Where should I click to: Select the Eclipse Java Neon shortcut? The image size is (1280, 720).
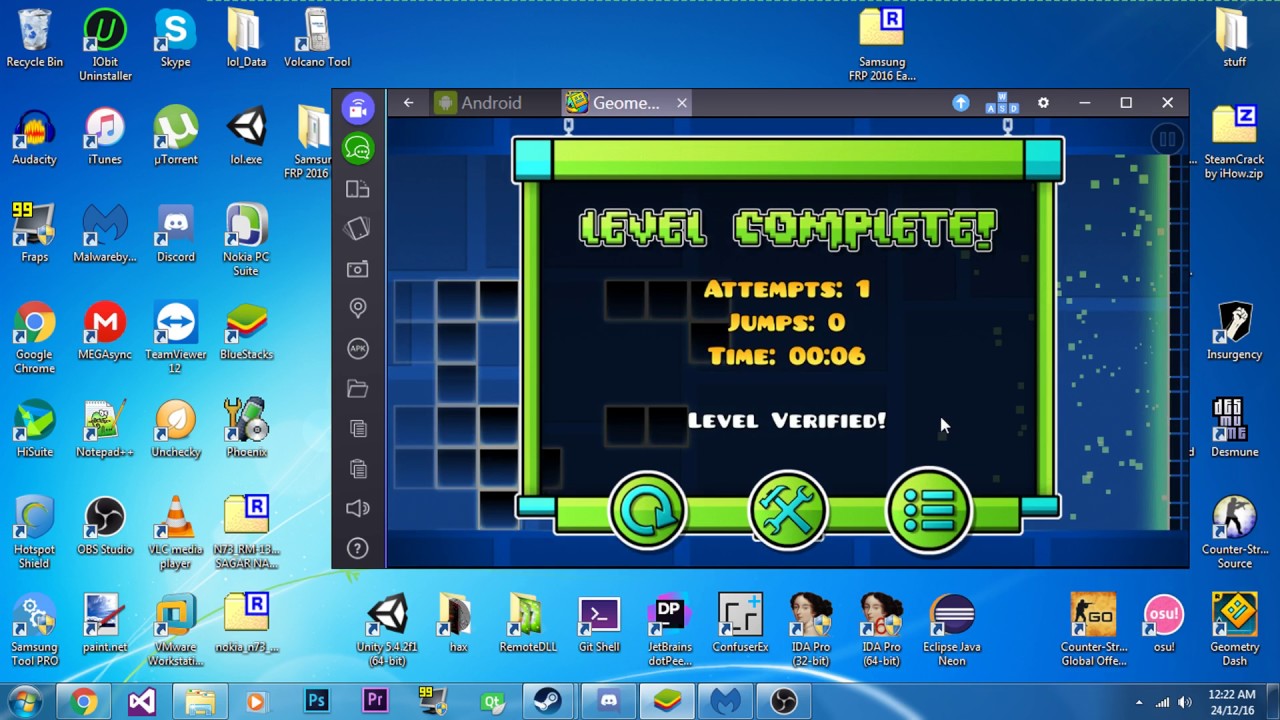coord(952,629)
